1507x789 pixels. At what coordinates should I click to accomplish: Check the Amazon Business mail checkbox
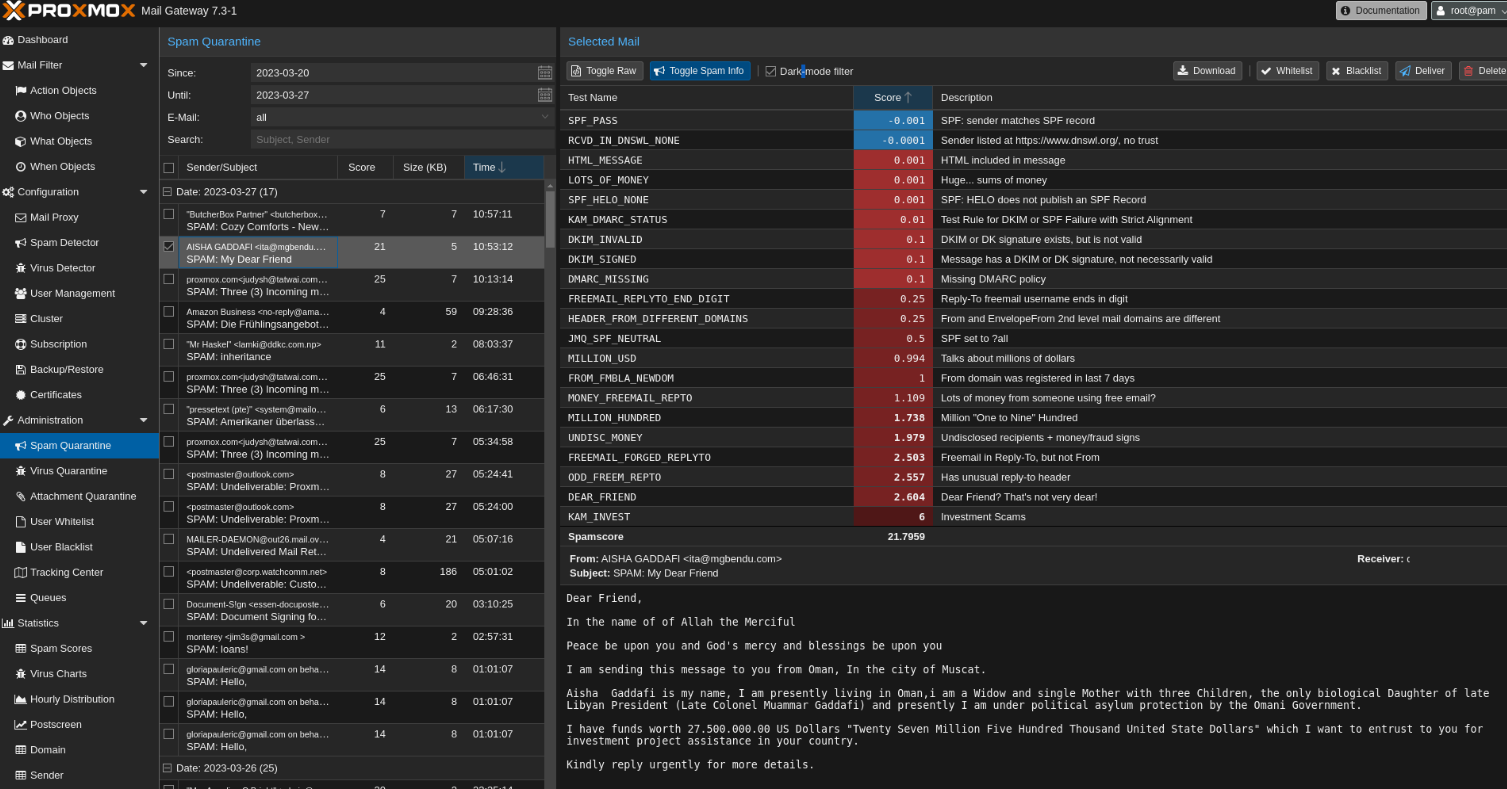pos(169,311)
